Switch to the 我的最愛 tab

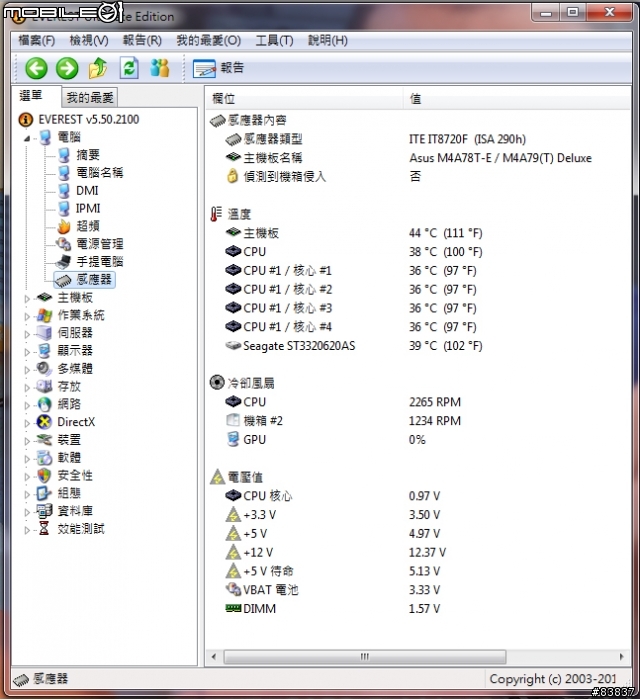click(x=90, y=98)
